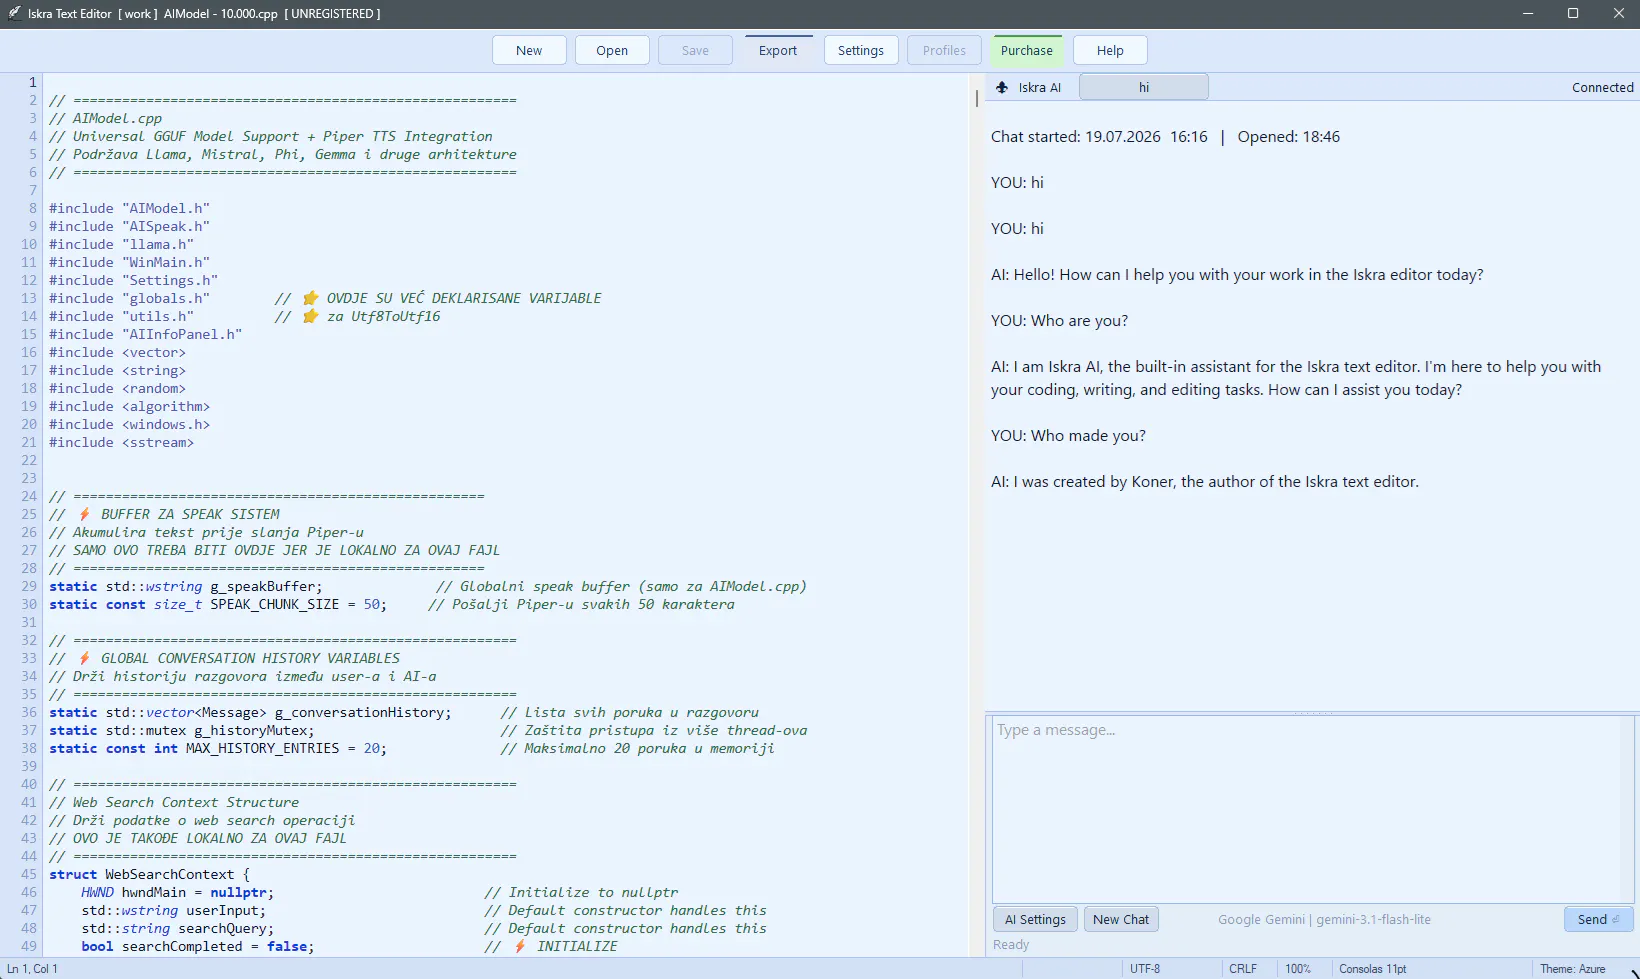Click the // AIModel.cpp comment line
This screenshot has width=1640, height=979.
[105, 118]
